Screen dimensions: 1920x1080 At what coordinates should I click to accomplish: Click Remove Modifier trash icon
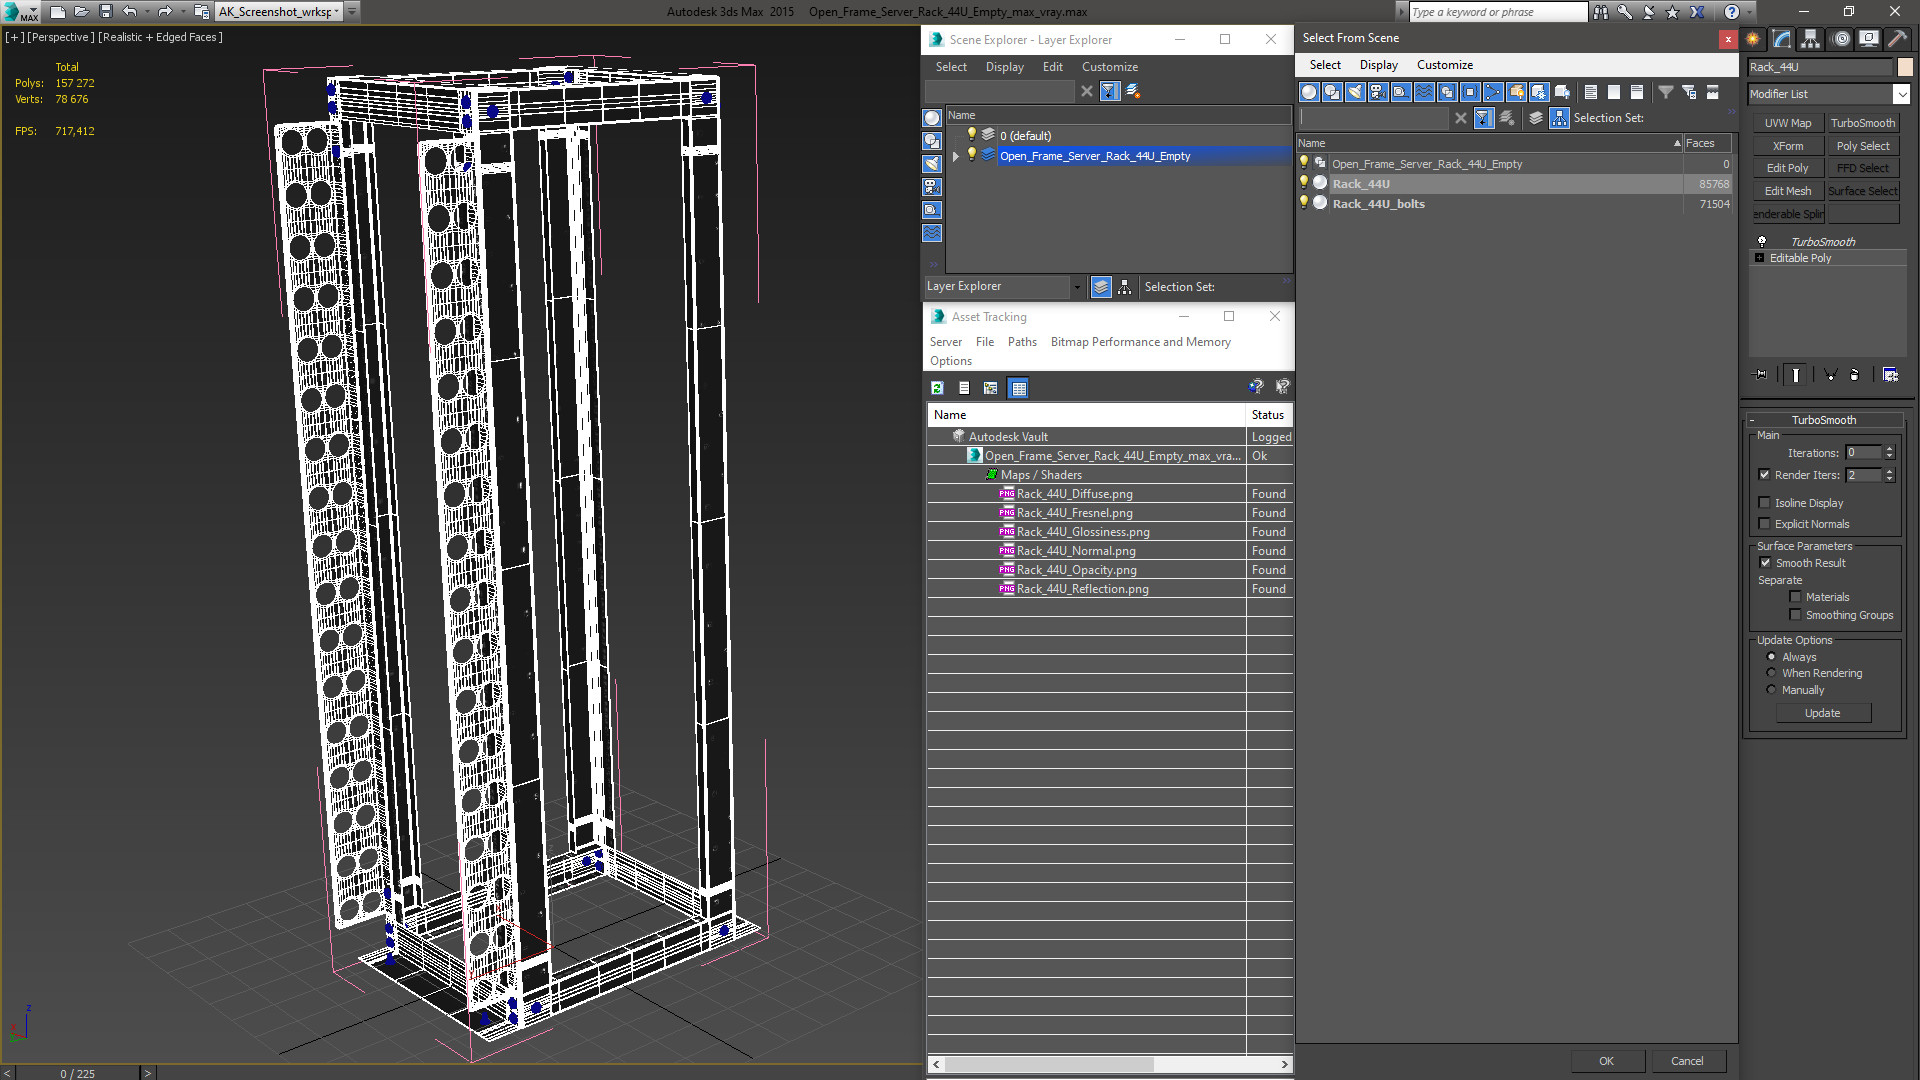[x=1855, y=375]
